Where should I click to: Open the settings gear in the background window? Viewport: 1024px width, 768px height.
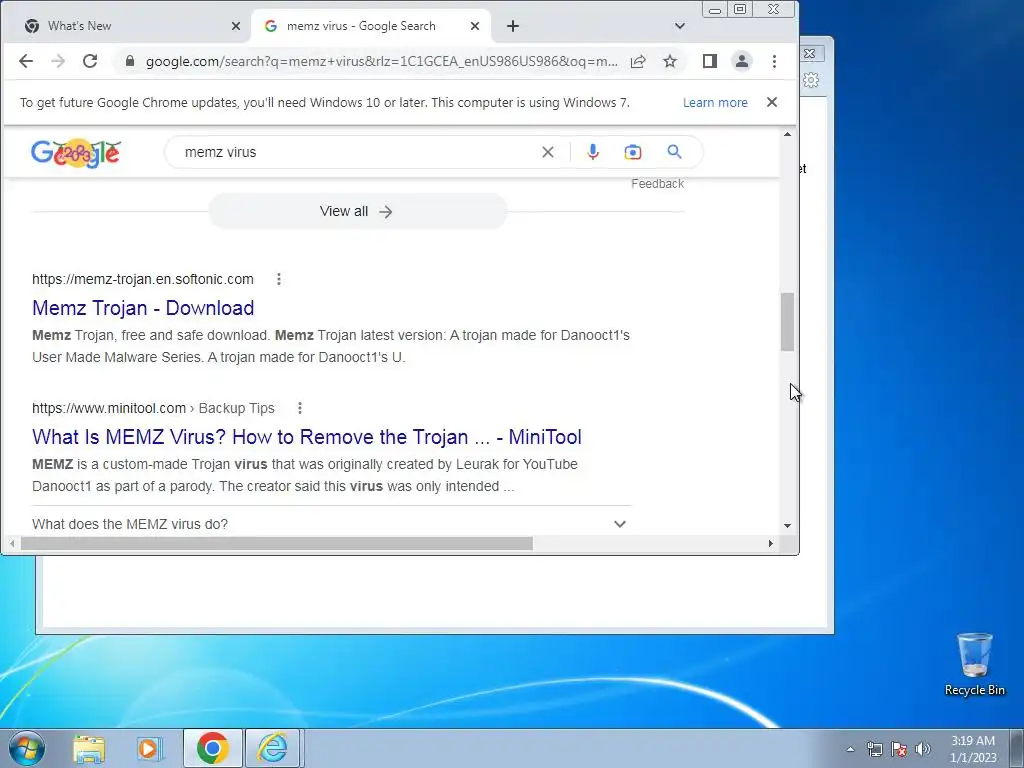point(811,80)
